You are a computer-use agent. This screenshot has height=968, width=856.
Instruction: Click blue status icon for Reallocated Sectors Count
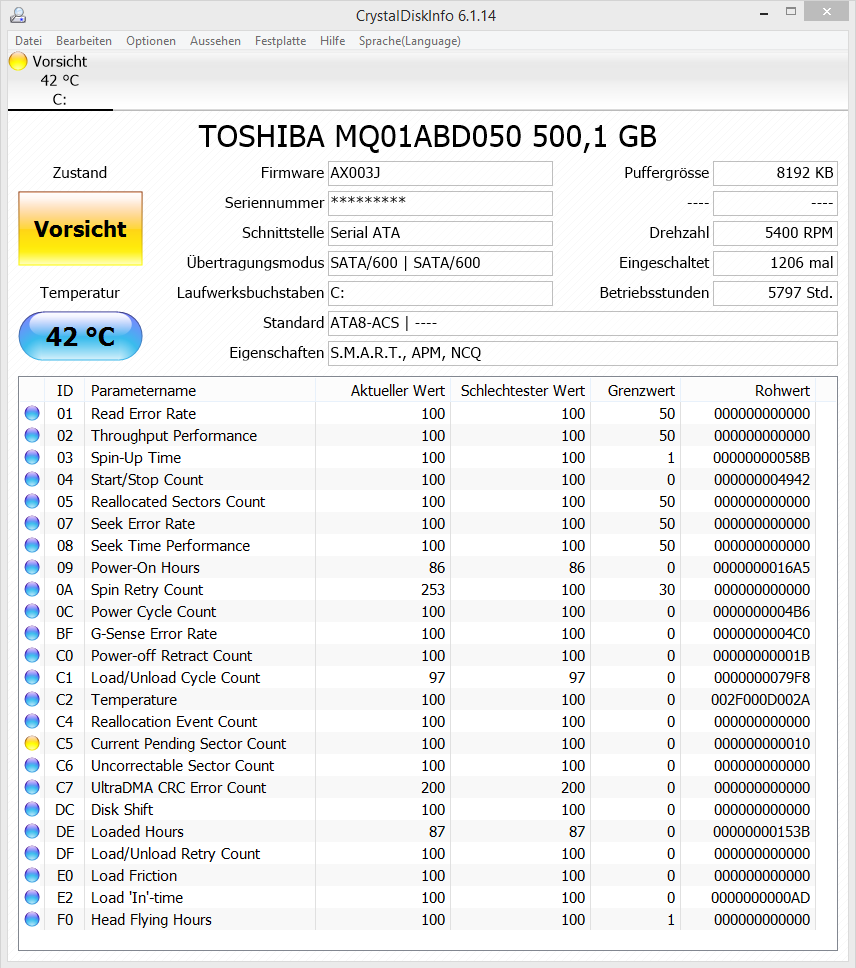coord(32,501)
